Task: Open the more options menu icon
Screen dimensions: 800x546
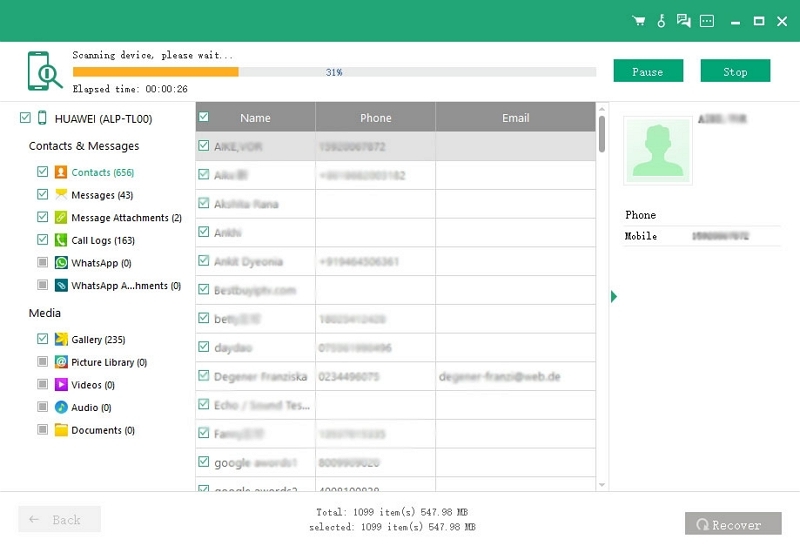Action: pyautogui.click(x=706, y=20)
